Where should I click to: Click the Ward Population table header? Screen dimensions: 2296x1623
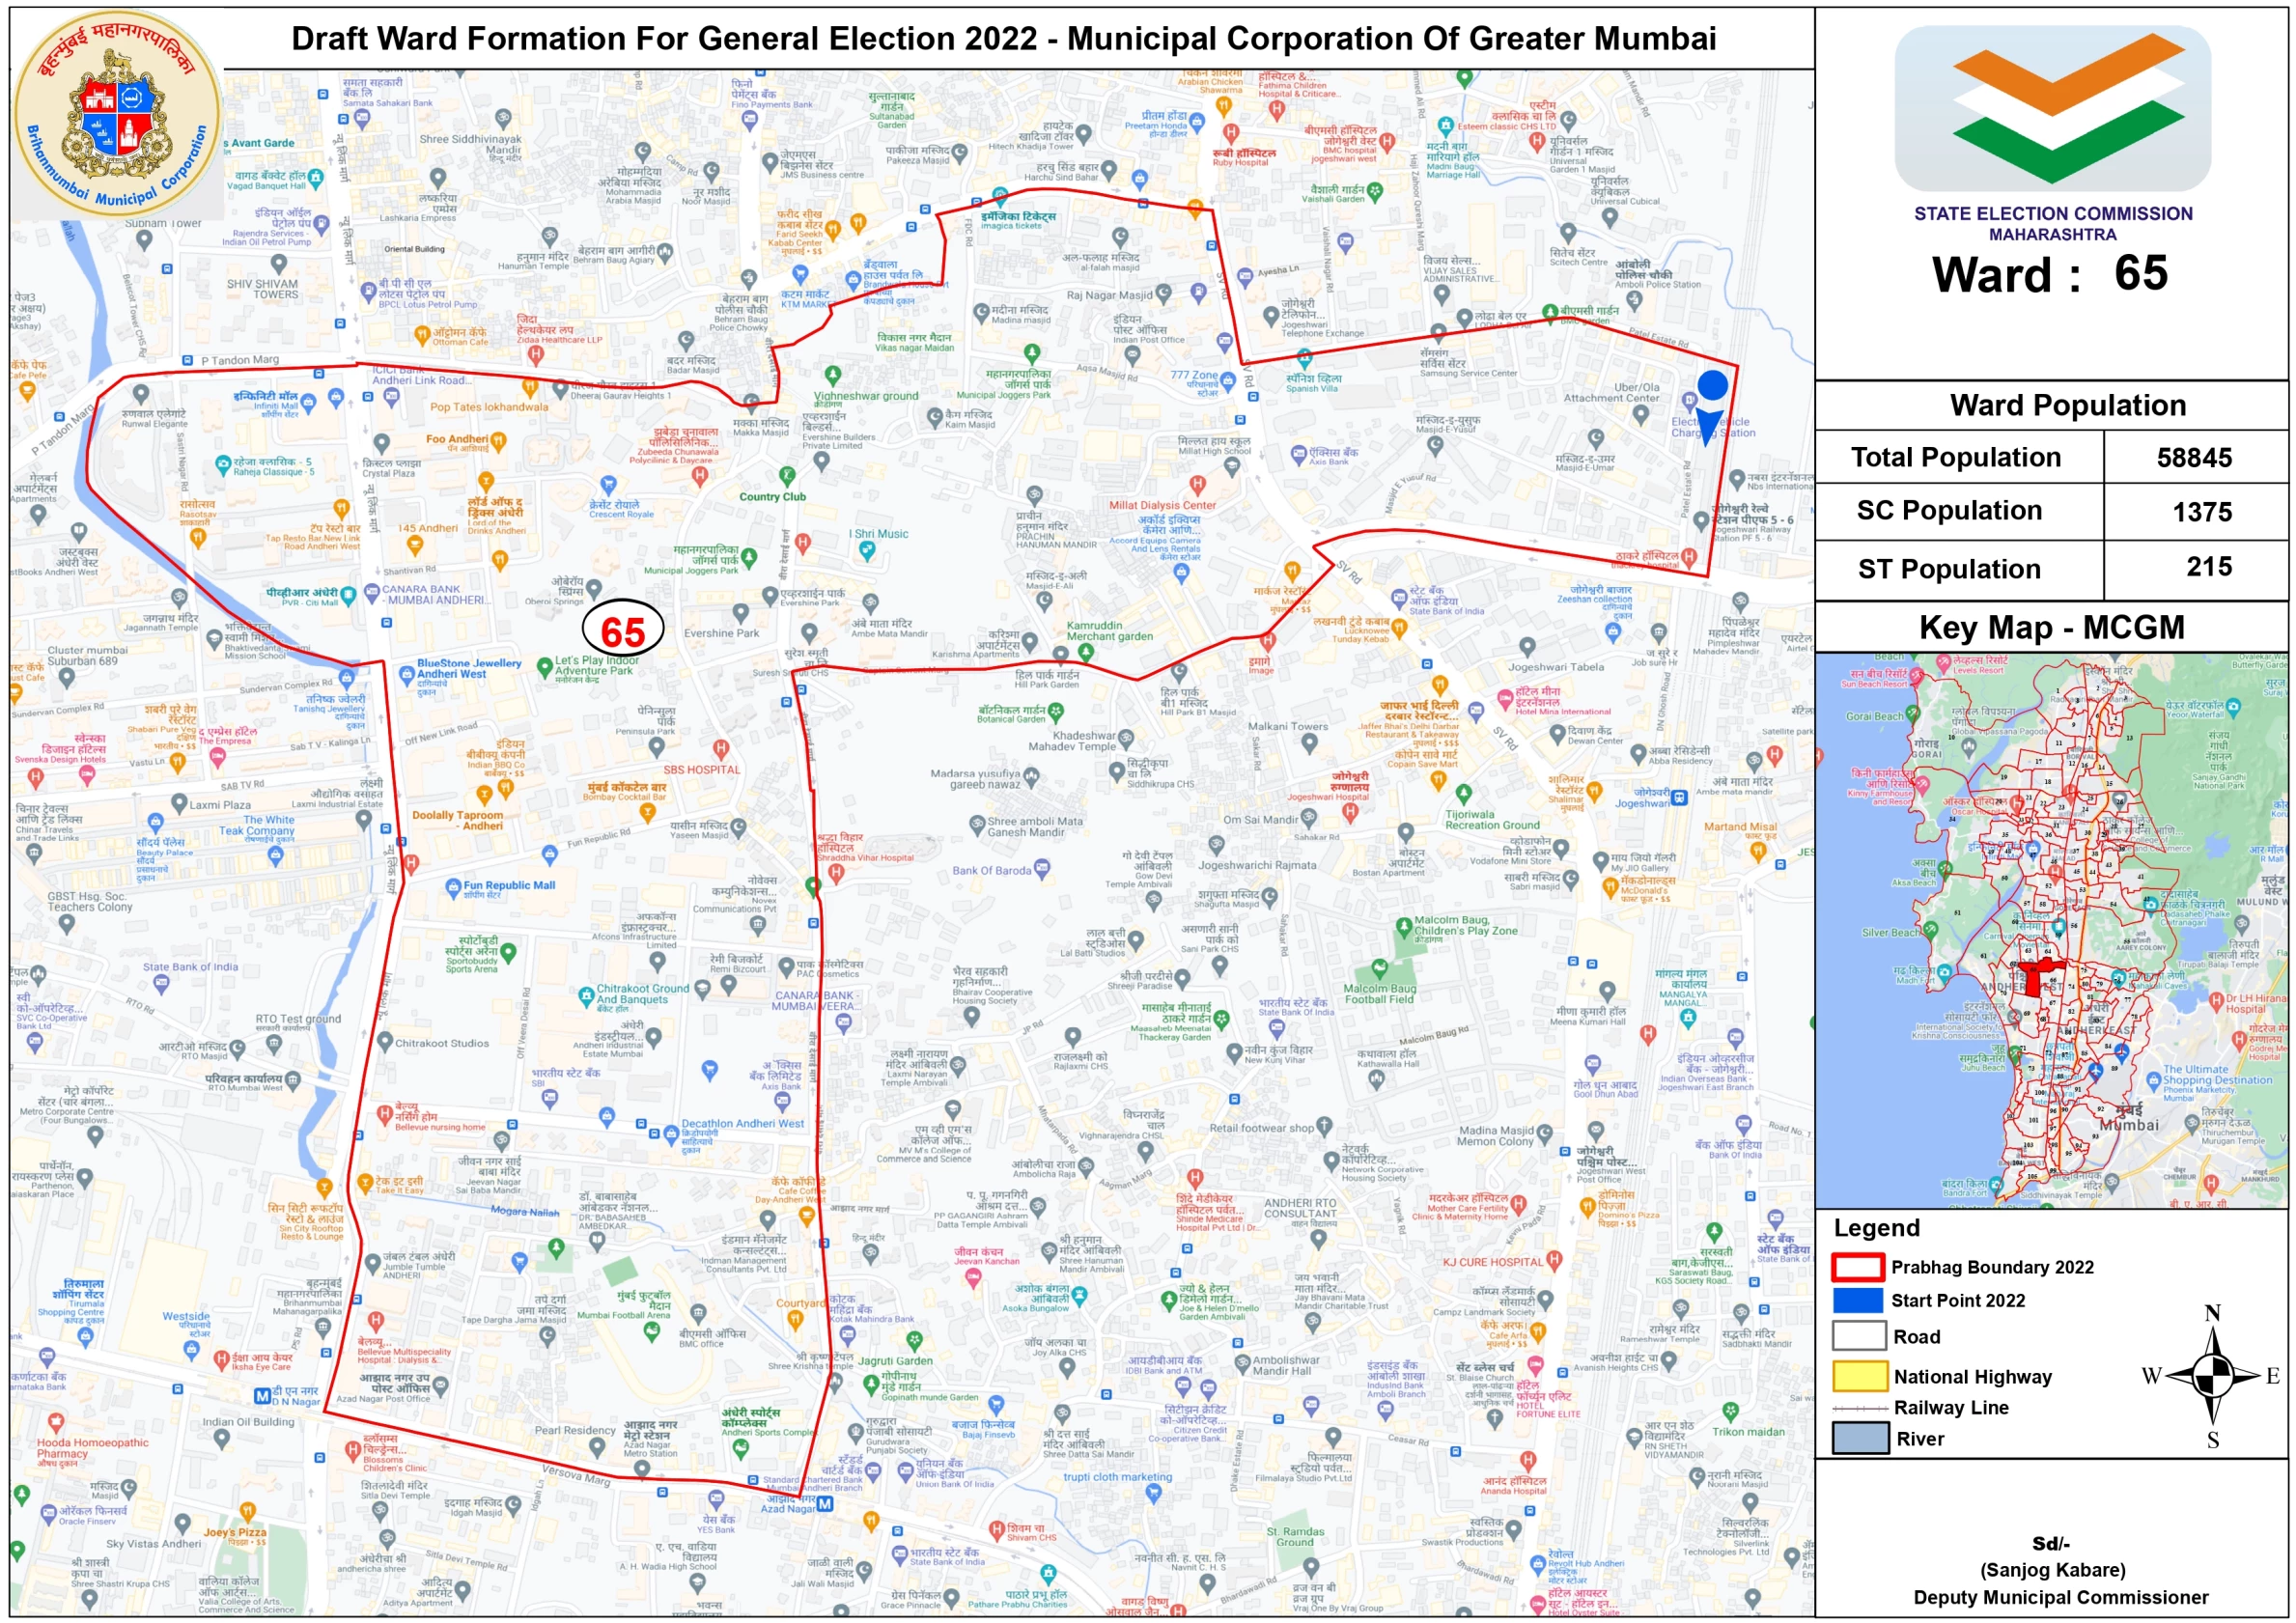point(2066,405)
